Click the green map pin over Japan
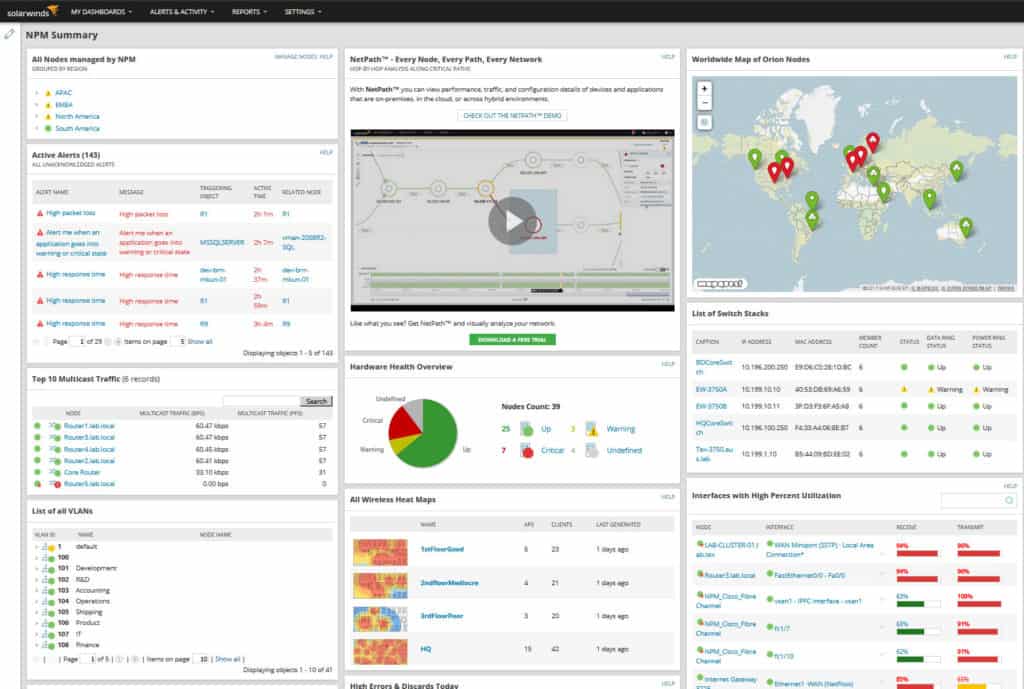1024x689 pixels. pos(956,170)
